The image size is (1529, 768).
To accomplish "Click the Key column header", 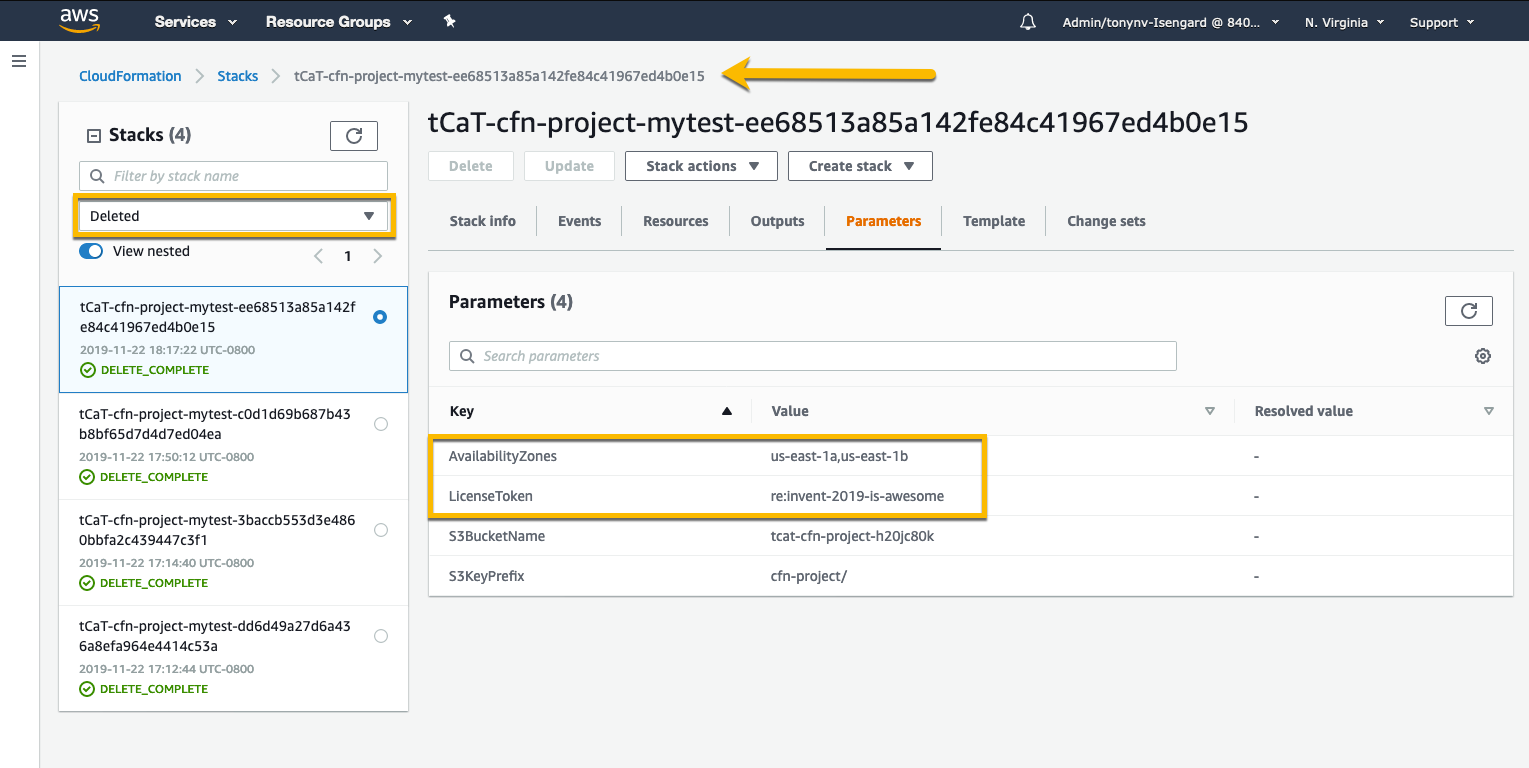I will [462, 411].
